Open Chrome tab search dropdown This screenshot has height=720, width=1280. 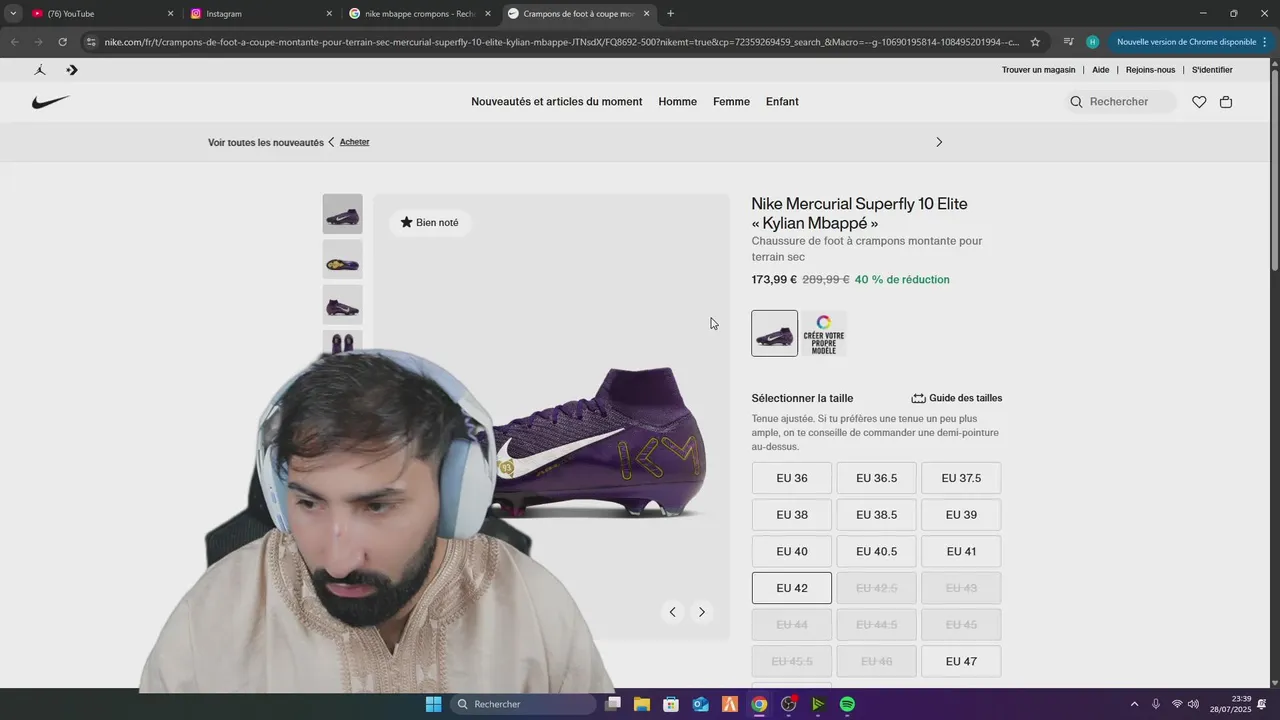coord(13,14)
